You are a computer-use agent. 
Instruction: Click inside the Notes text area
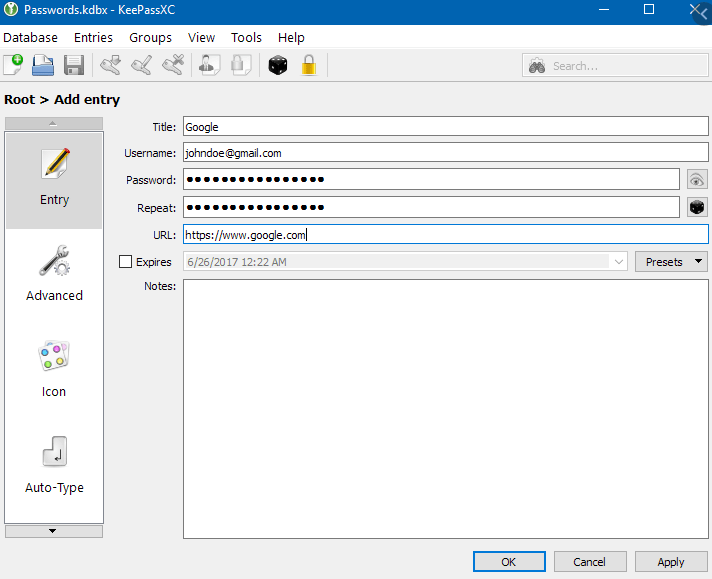tap(445, 408)
